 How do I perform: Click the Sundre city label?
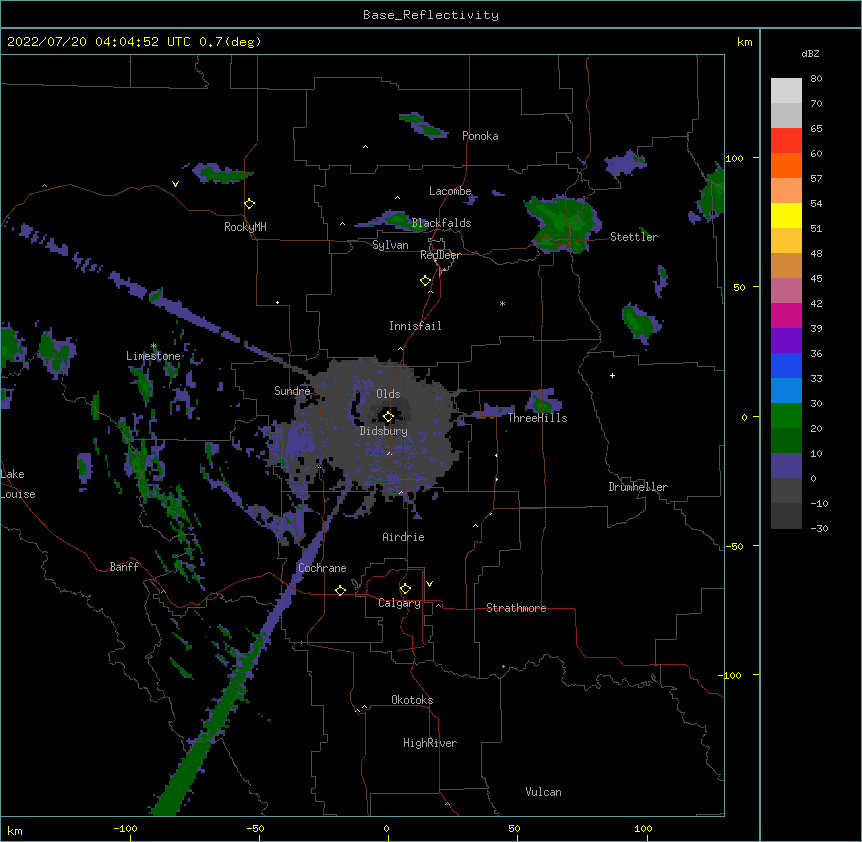(x=292, y=391)
